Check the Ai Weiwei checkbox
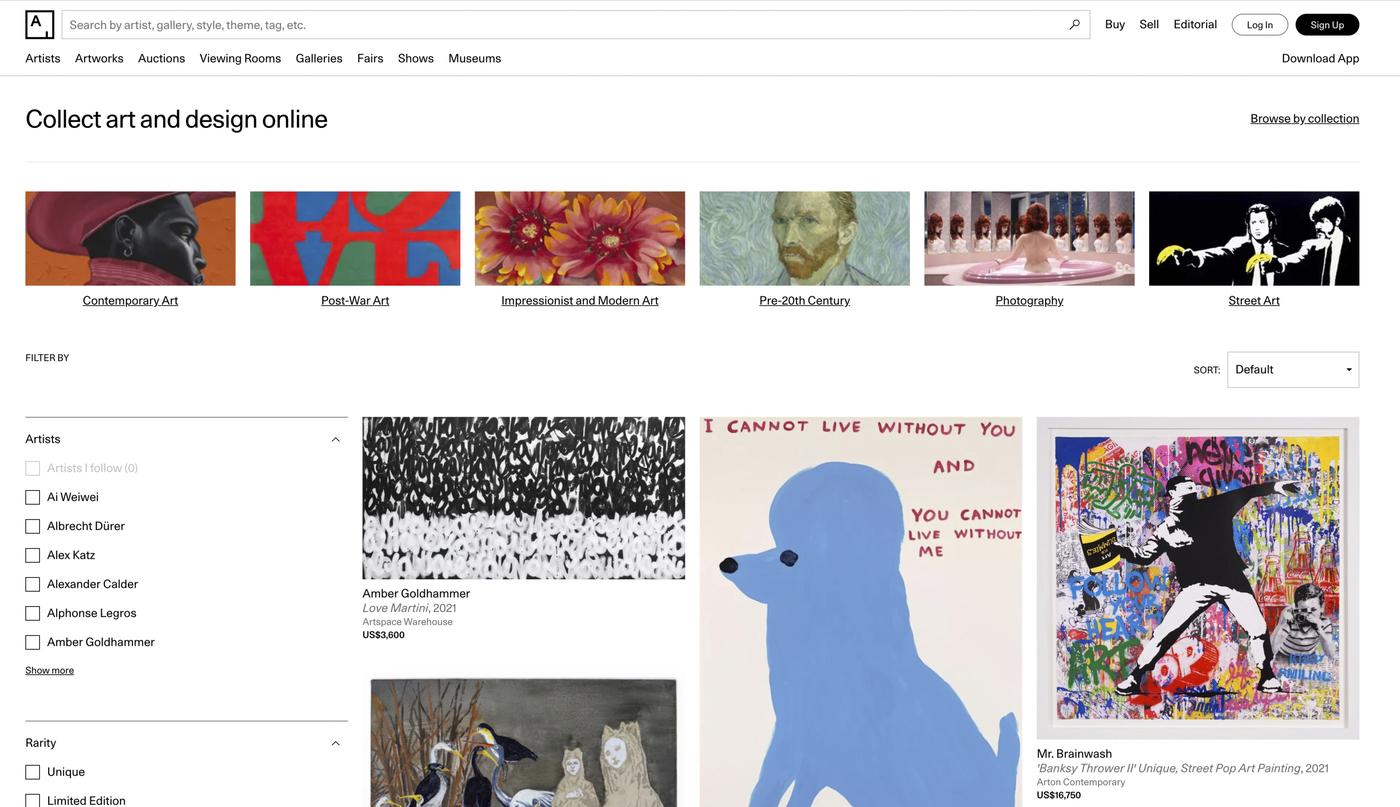This screenshot has width=1400, height=807. (x=32, y=497)
